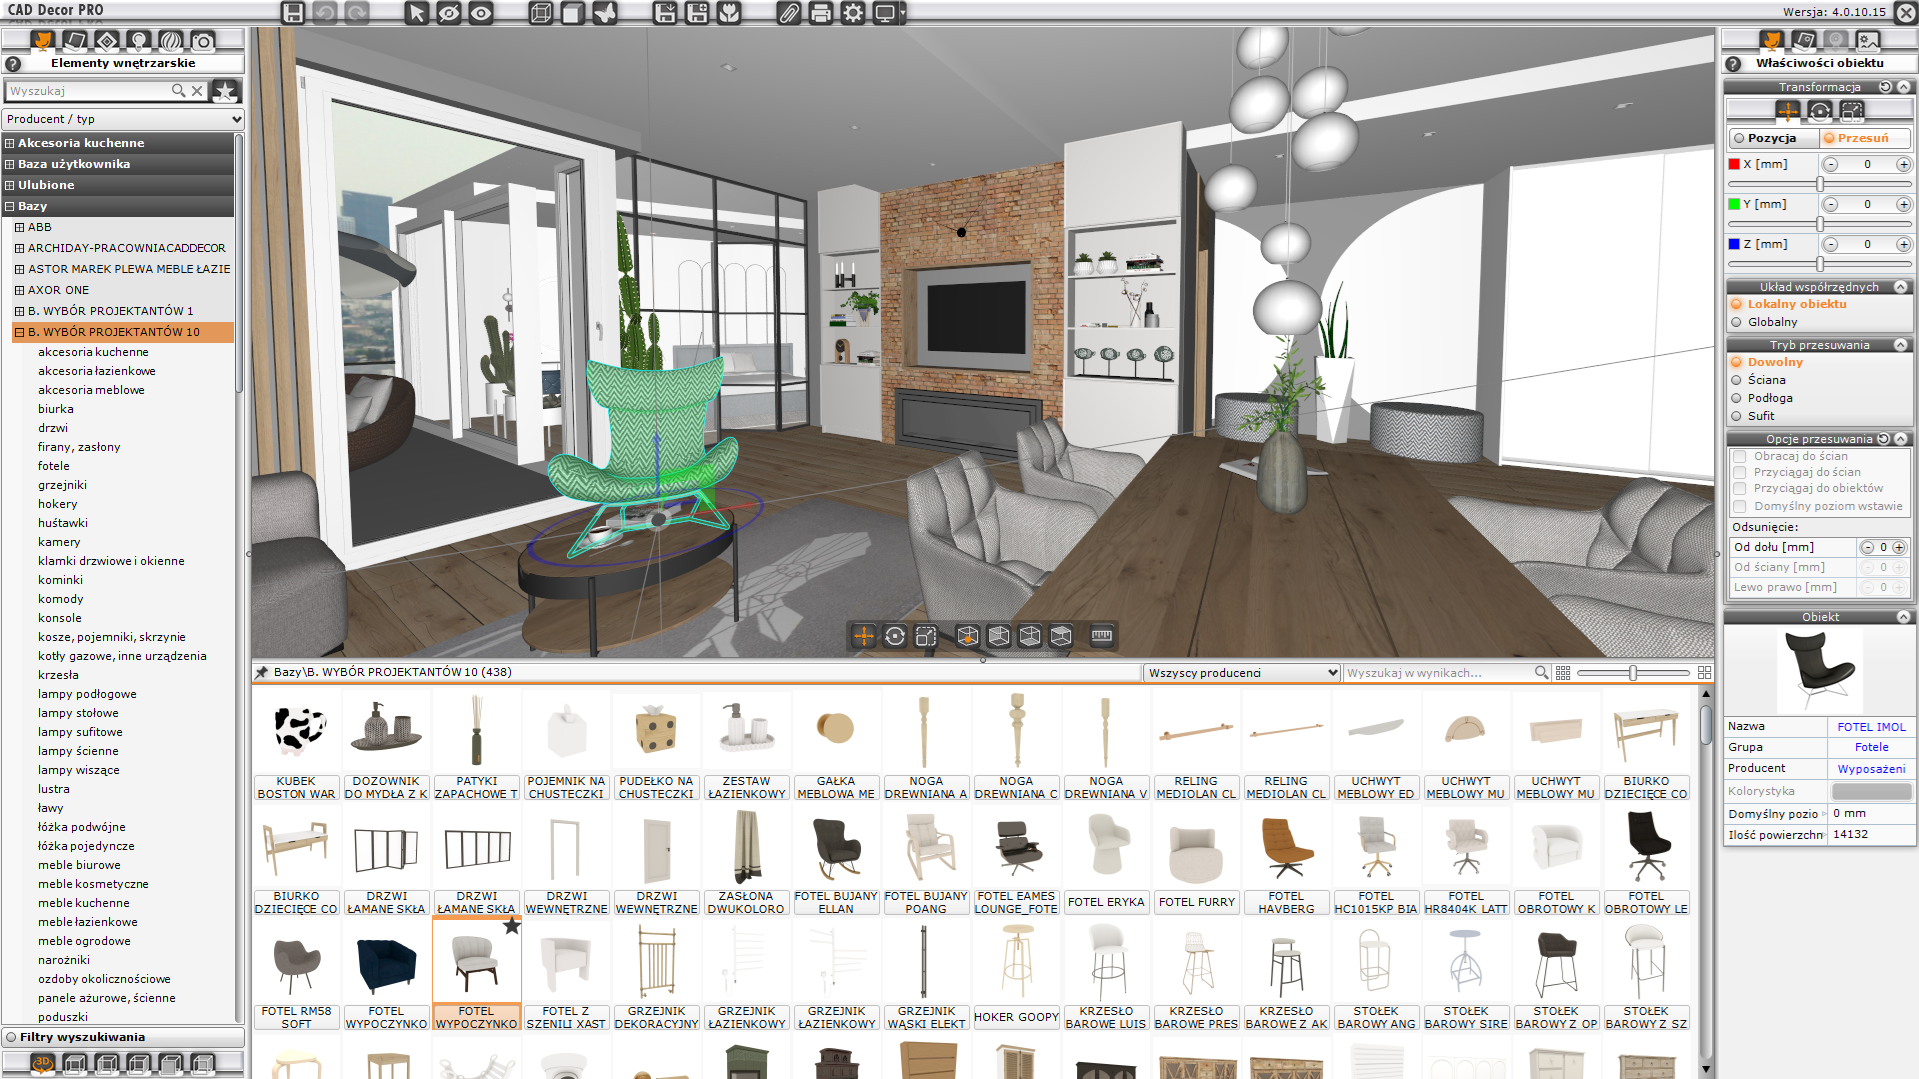Image resolution: width=1919 pixels, height=1079 pixels.
Task: Open the scene rendering settings gear icon
Action: pos(852,14)
